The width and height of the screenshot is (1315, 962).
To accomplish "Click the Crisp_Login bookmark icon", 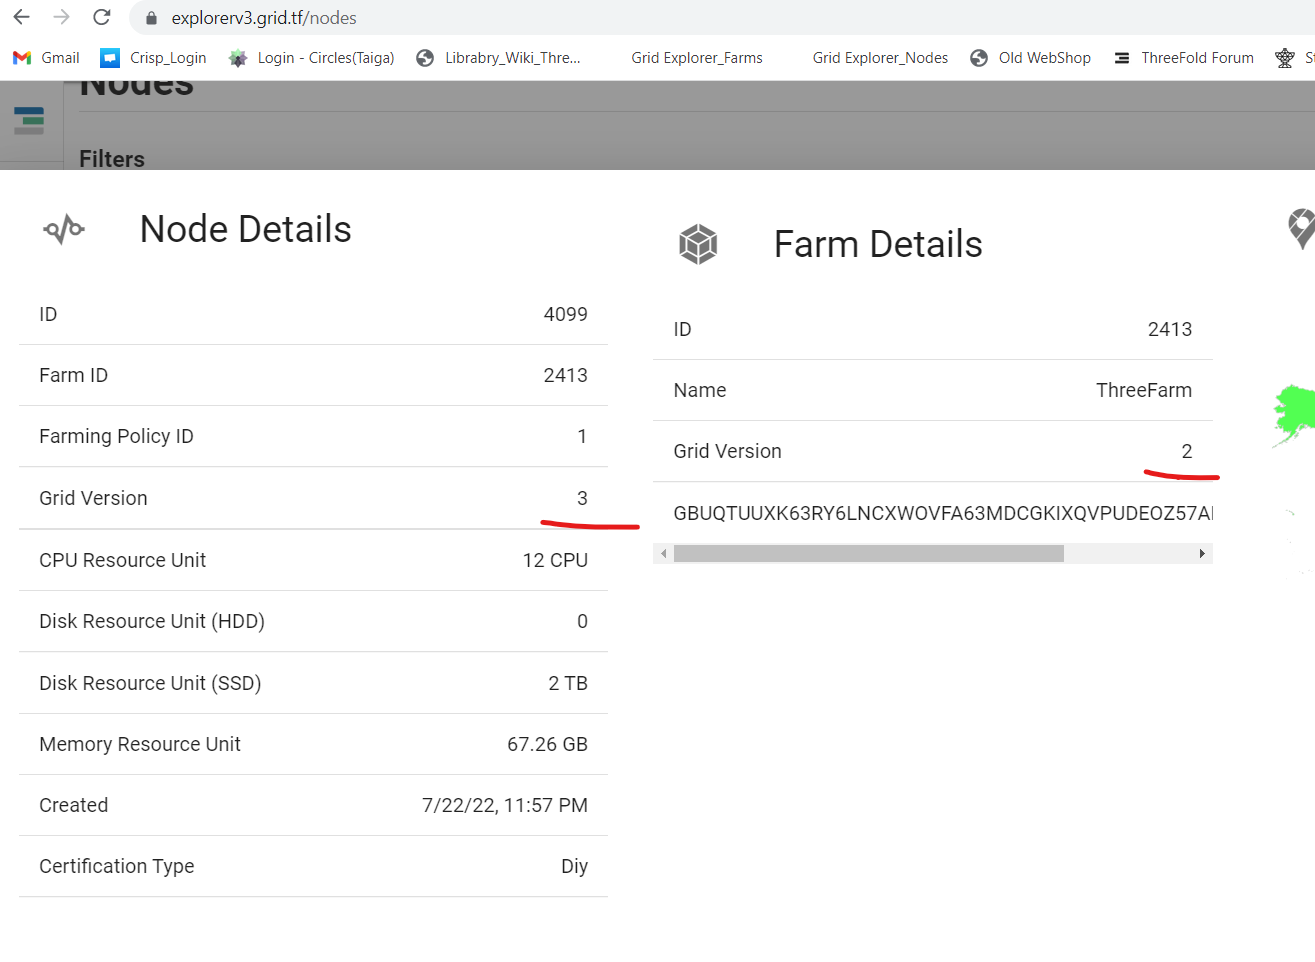I will (110, 57).
